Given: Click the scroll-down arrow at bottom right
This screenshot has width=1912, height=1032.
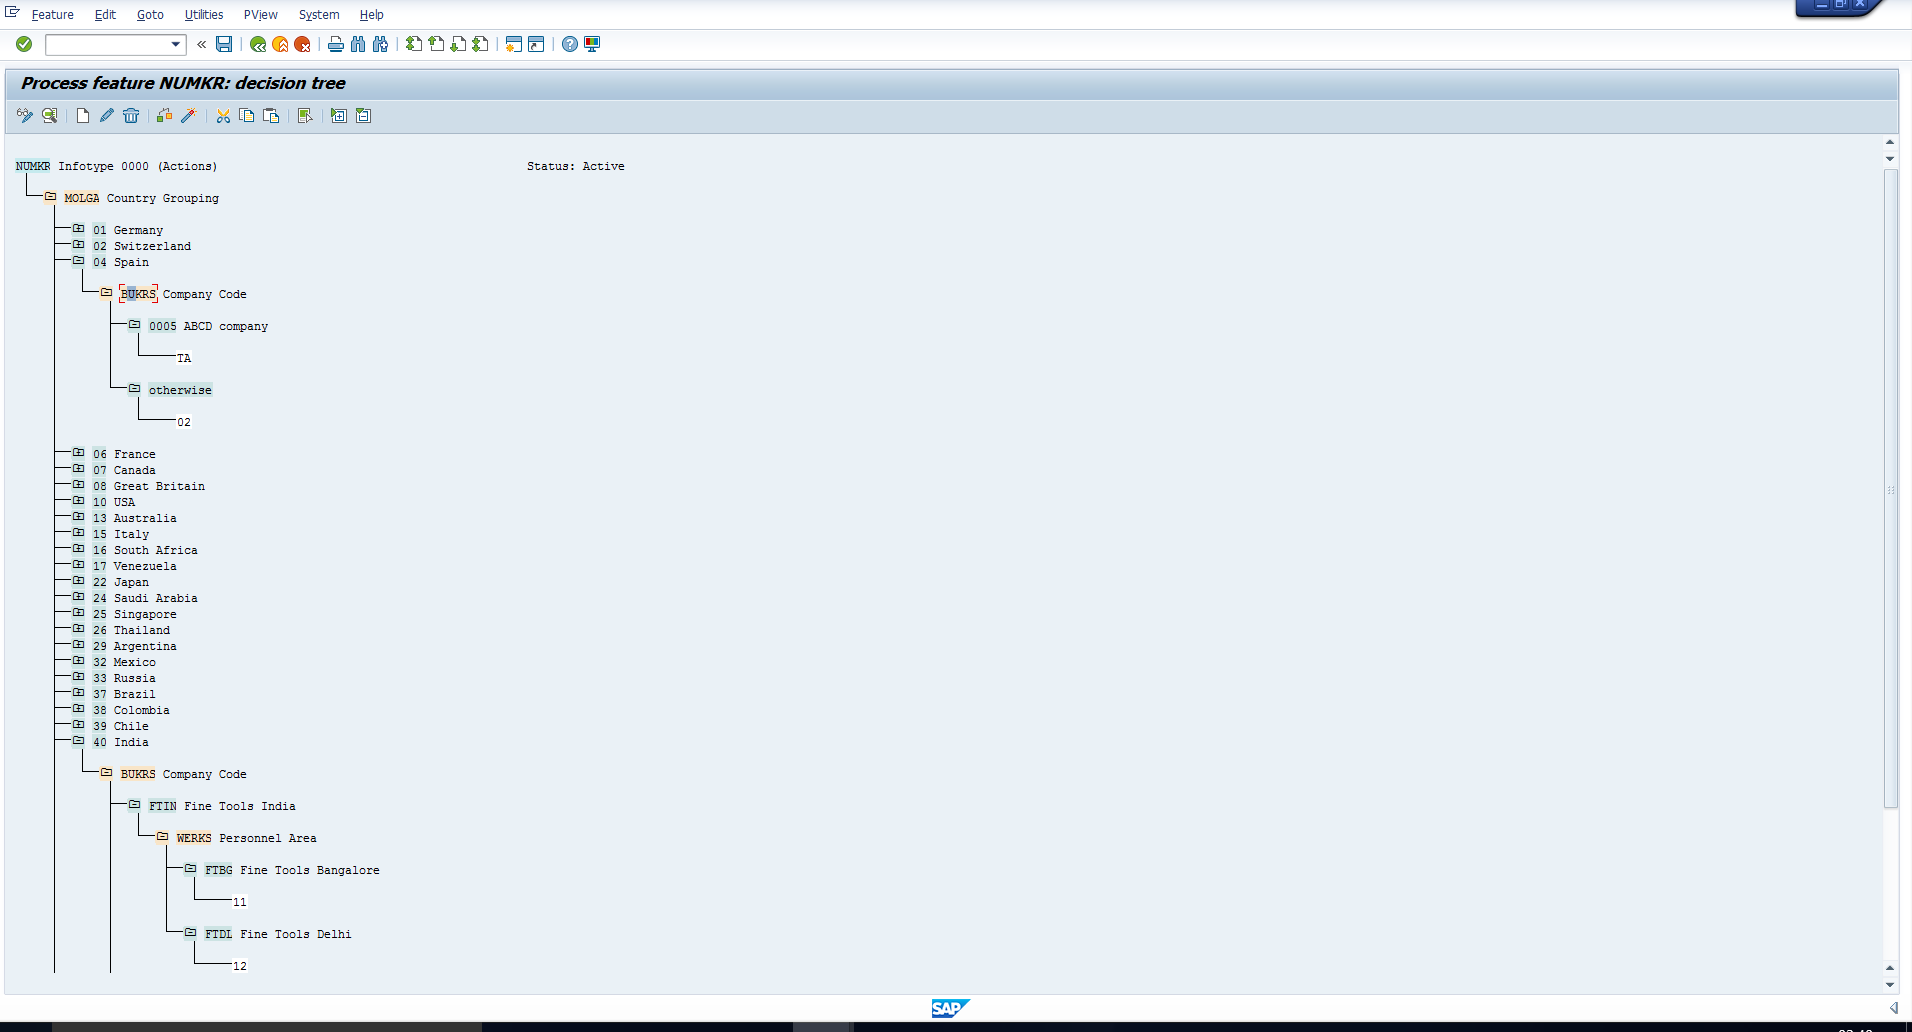Looking at the screenshot, I should click(x=1890, y=985).
